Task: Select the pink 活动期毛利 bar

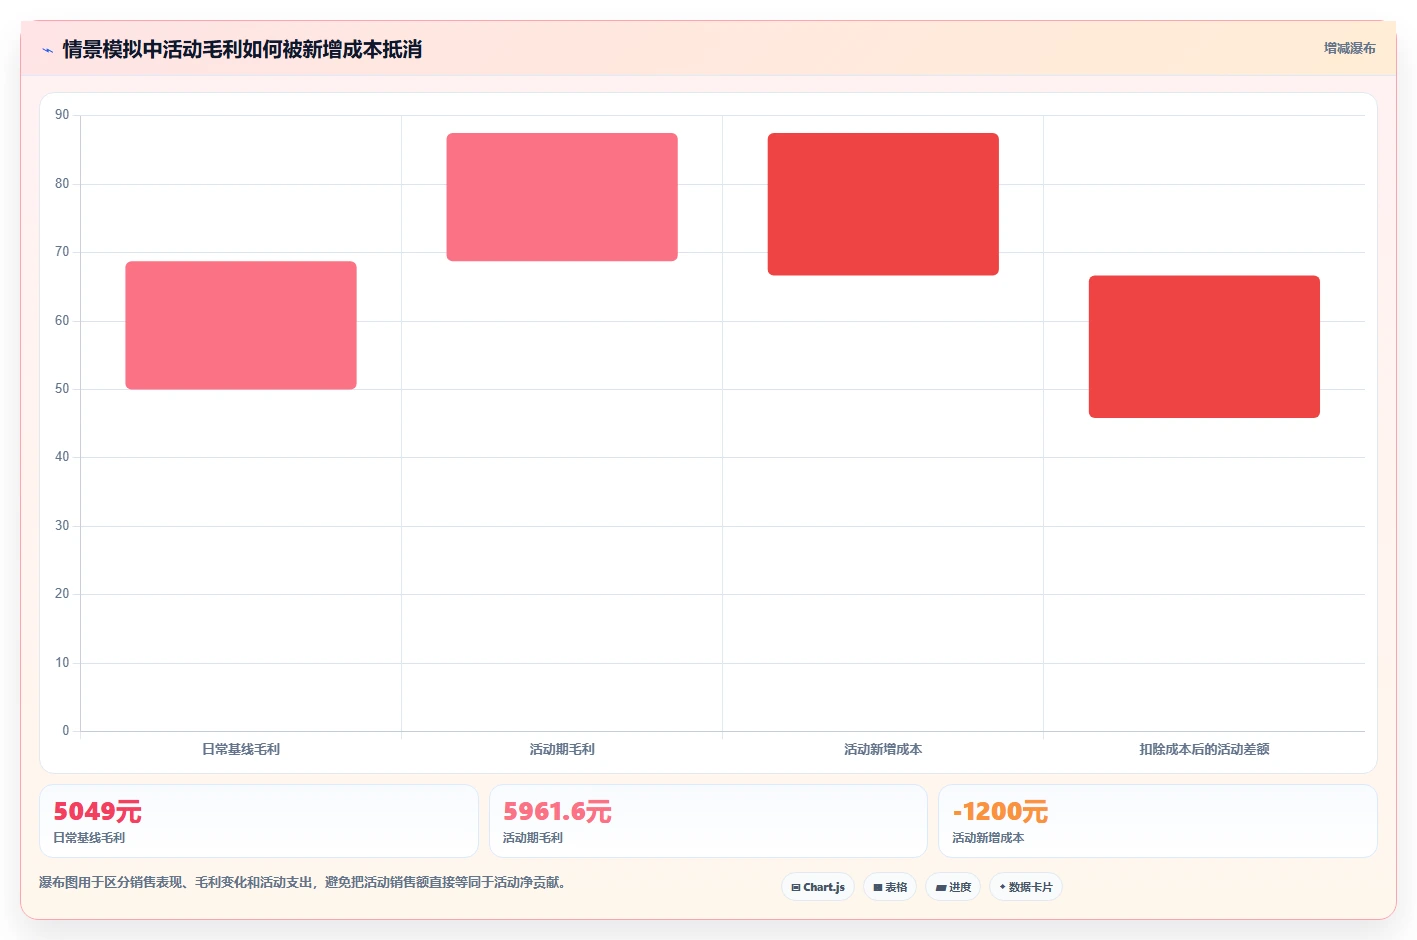Action: 562,197
